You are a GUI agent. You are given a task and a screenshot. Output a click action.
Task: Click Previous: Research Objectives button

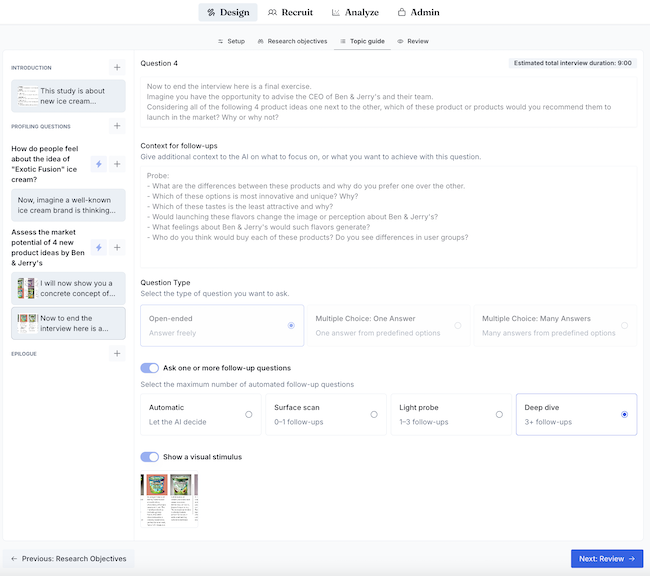tap(68, 559)
